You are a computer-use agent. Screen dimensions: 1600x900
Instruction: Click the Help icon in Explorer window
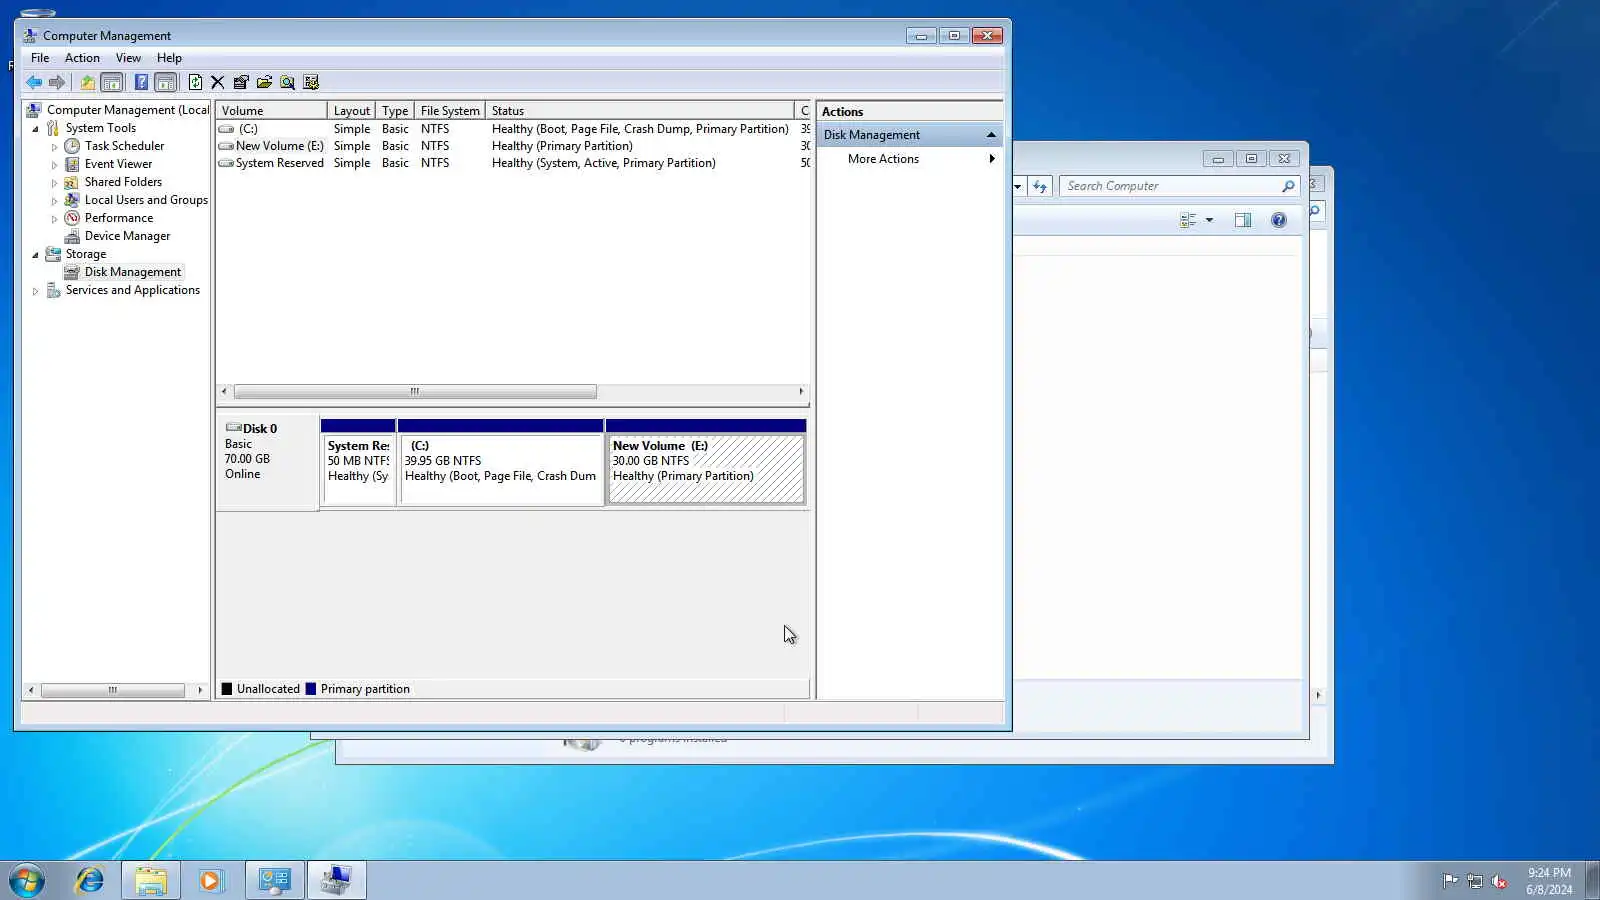pyautogui.click(x=1279, y=220)
